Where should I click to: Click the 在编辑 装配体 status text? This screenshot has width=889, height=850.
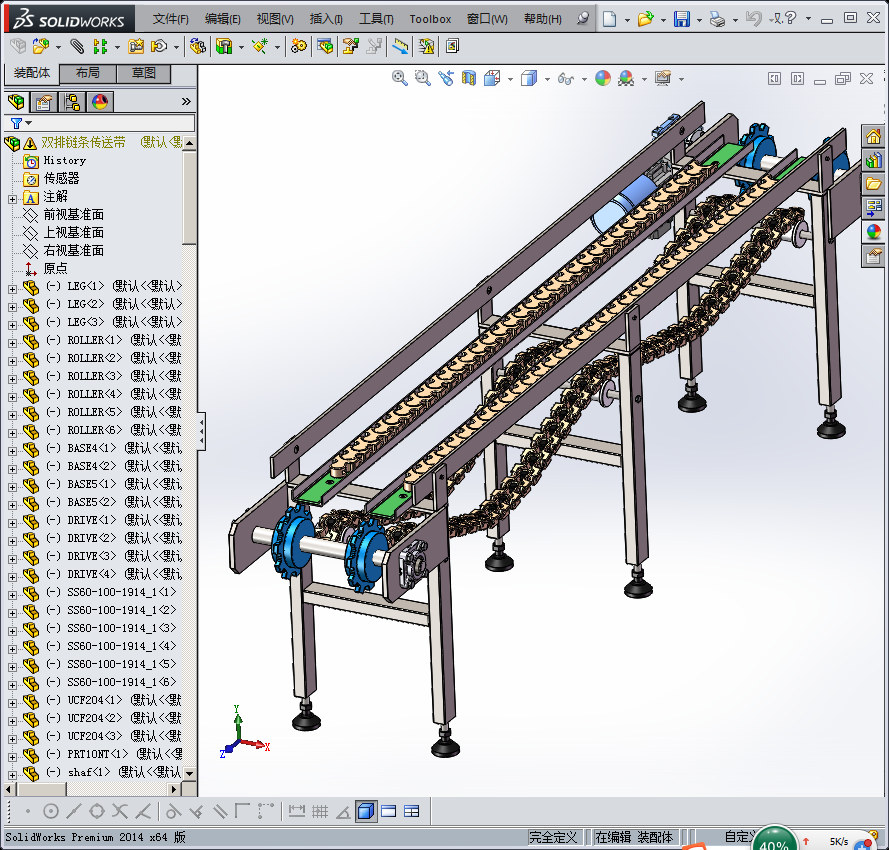pos(634,837)
